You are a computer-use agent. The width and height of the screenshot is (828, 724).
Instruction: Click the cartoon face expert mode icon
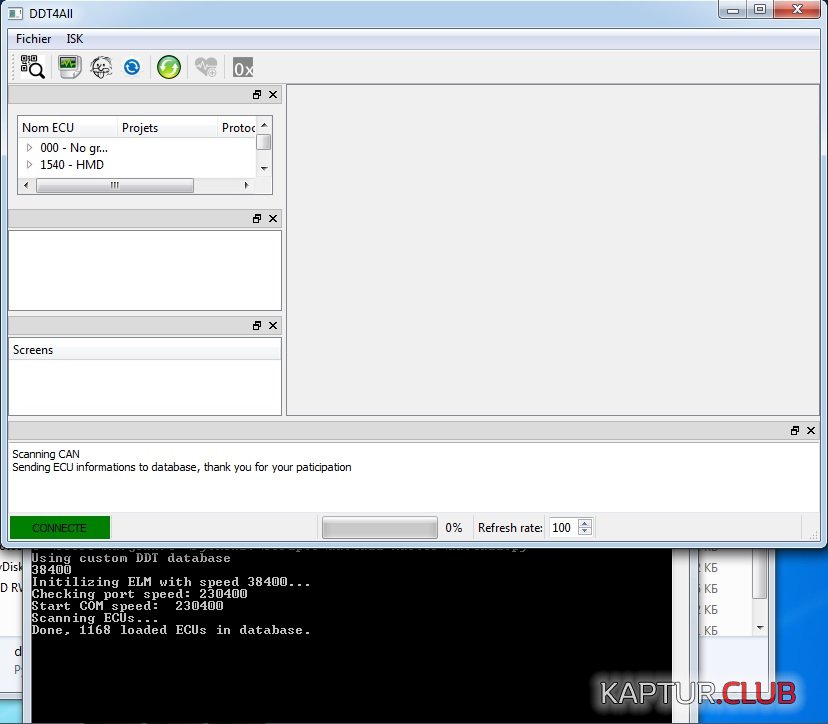[101, 67]
